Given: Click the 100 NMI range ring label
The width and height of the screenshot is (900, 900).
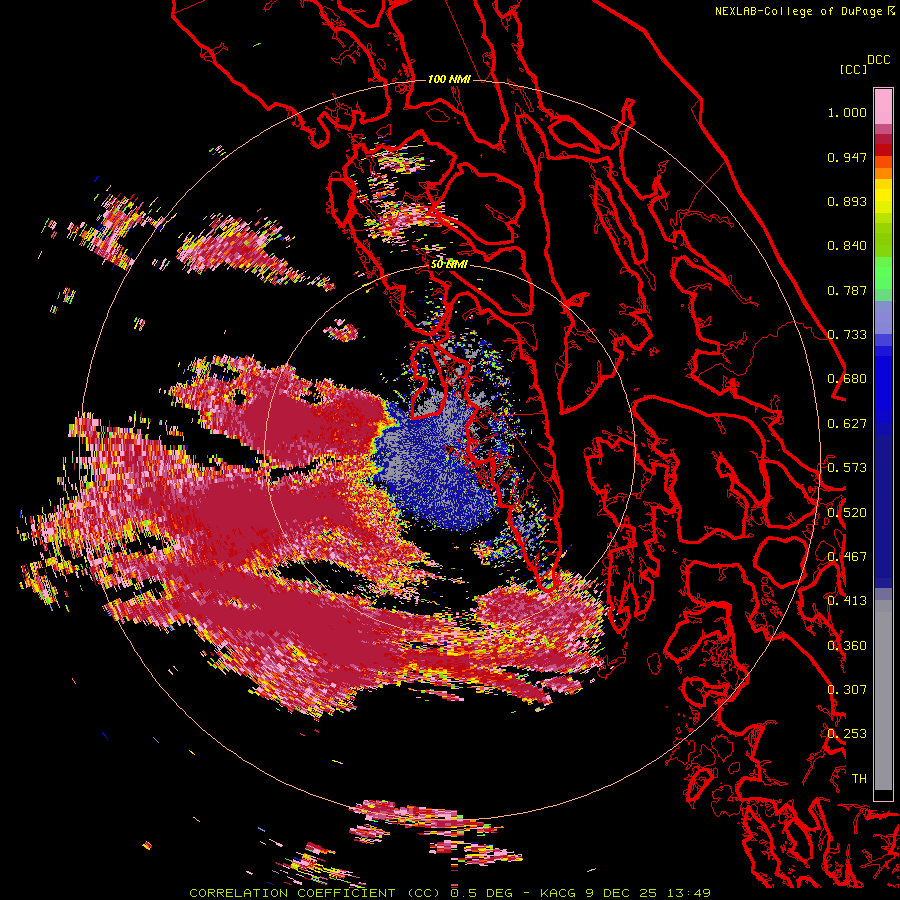Looking at the screenshot, I should (449, 79).
